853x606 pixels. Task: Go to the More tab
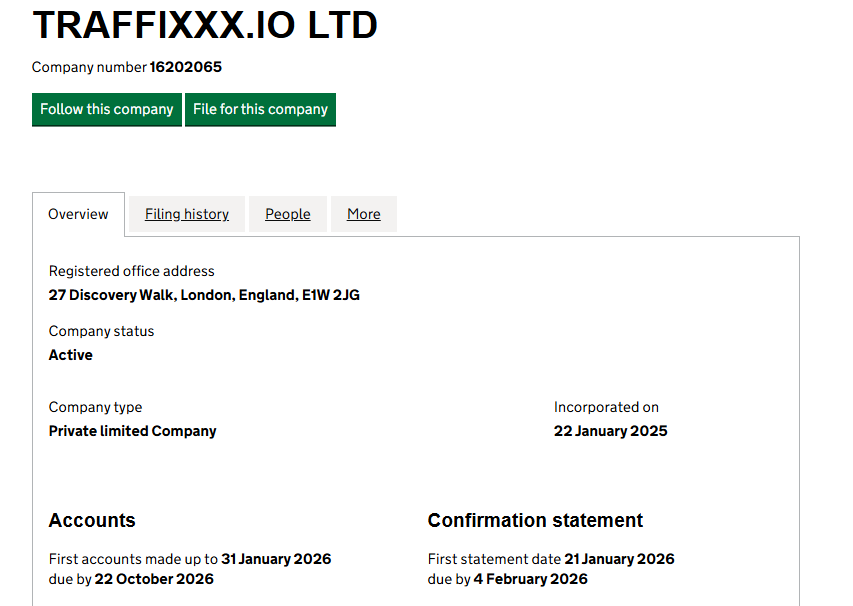(363, 214)
